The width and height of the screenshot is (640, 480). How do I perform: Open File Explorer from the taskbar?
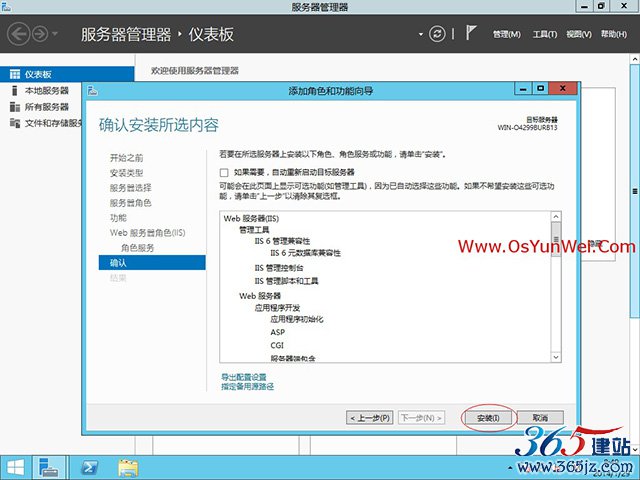pos(128,468)
